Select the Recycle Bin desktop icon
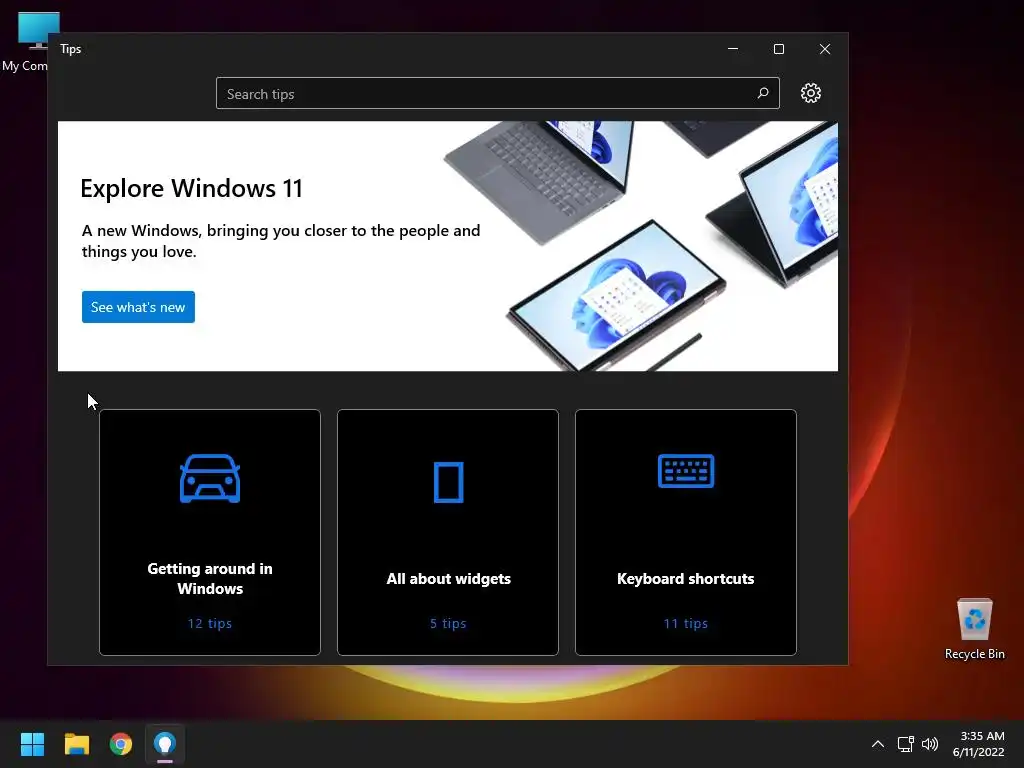The image size is (1024, 768). coord(974,628)
